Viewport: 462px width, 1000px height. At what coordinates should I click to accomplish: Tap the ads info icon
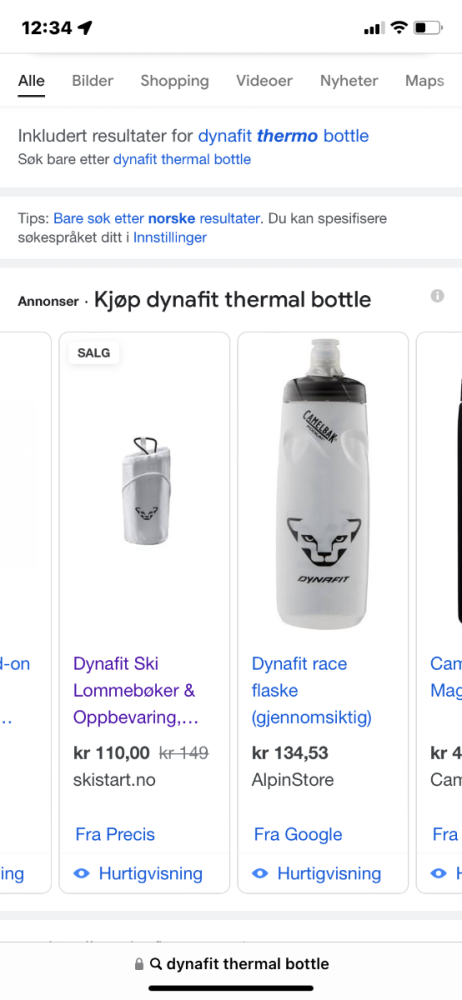[437, 295]
